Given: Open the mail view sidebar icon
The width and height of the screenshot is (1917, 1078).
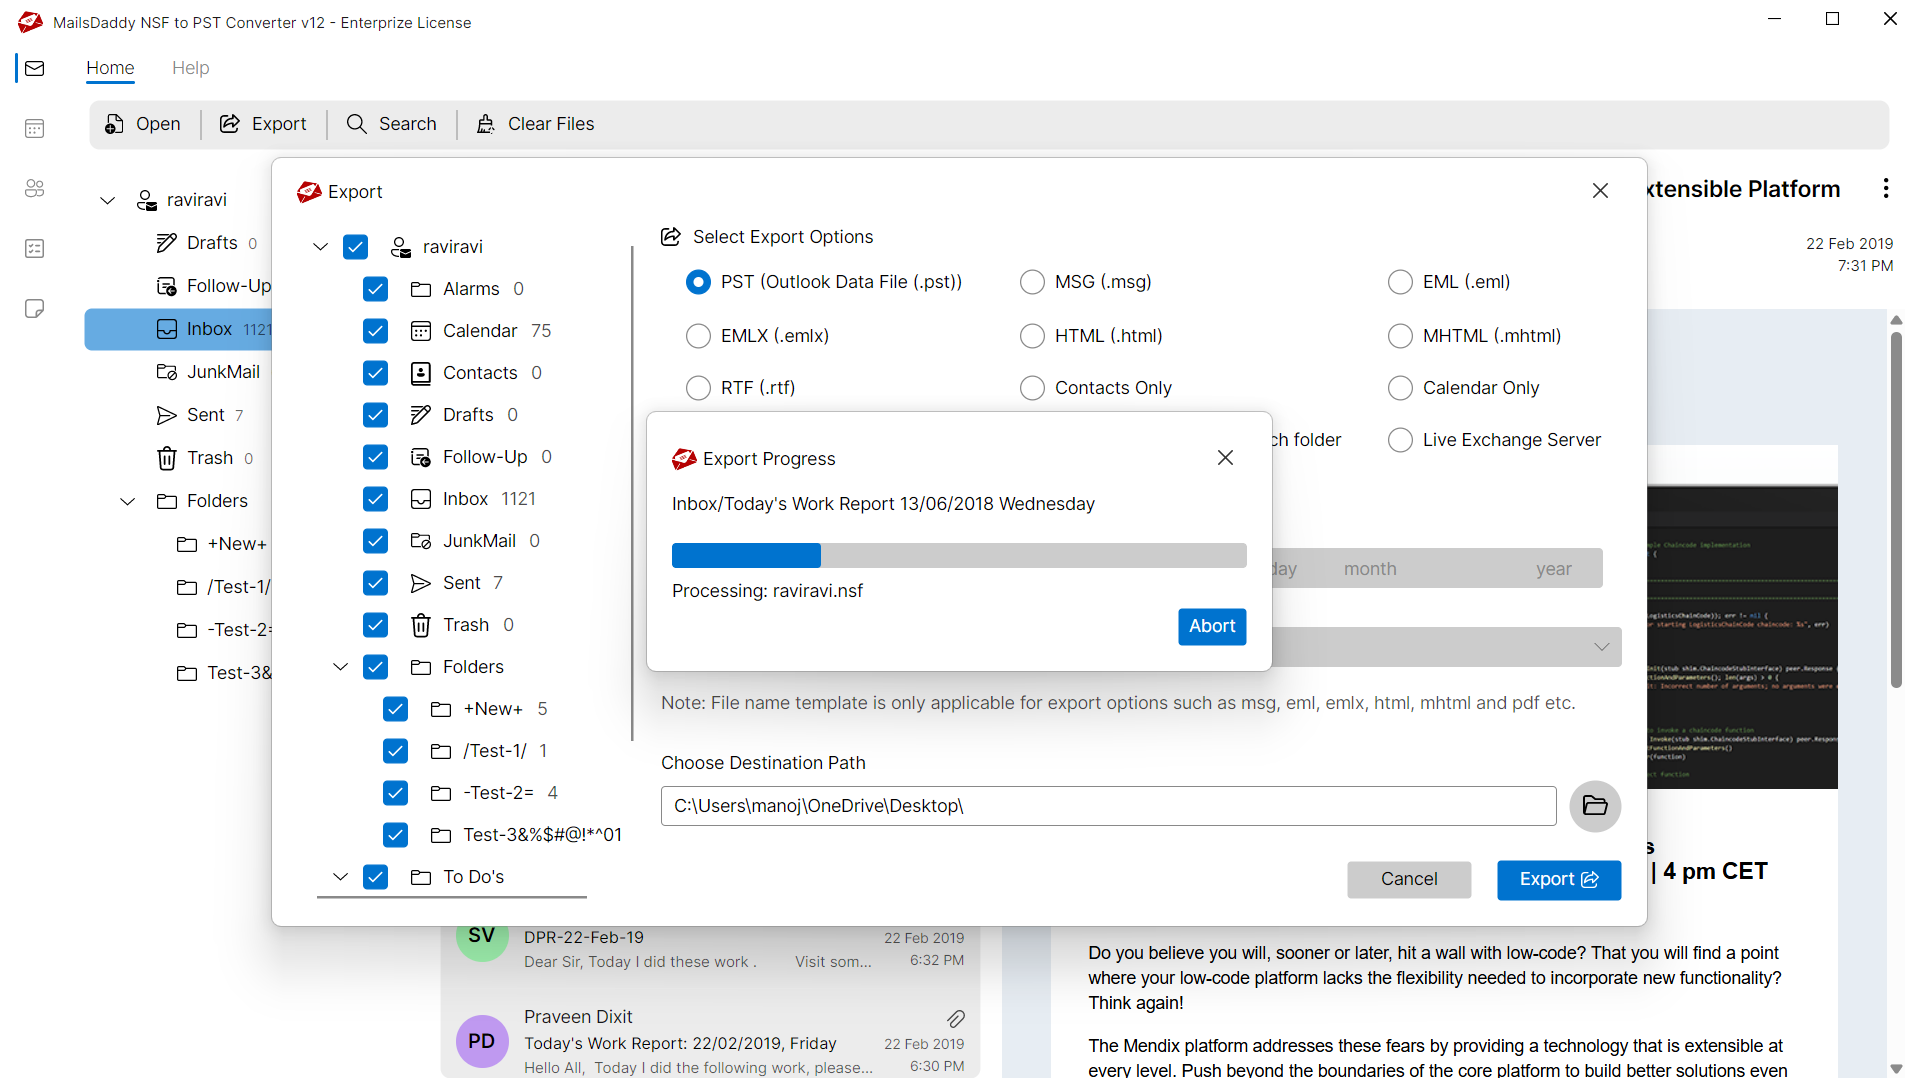Looking at the screenshot, I should [x=35, y=68].
